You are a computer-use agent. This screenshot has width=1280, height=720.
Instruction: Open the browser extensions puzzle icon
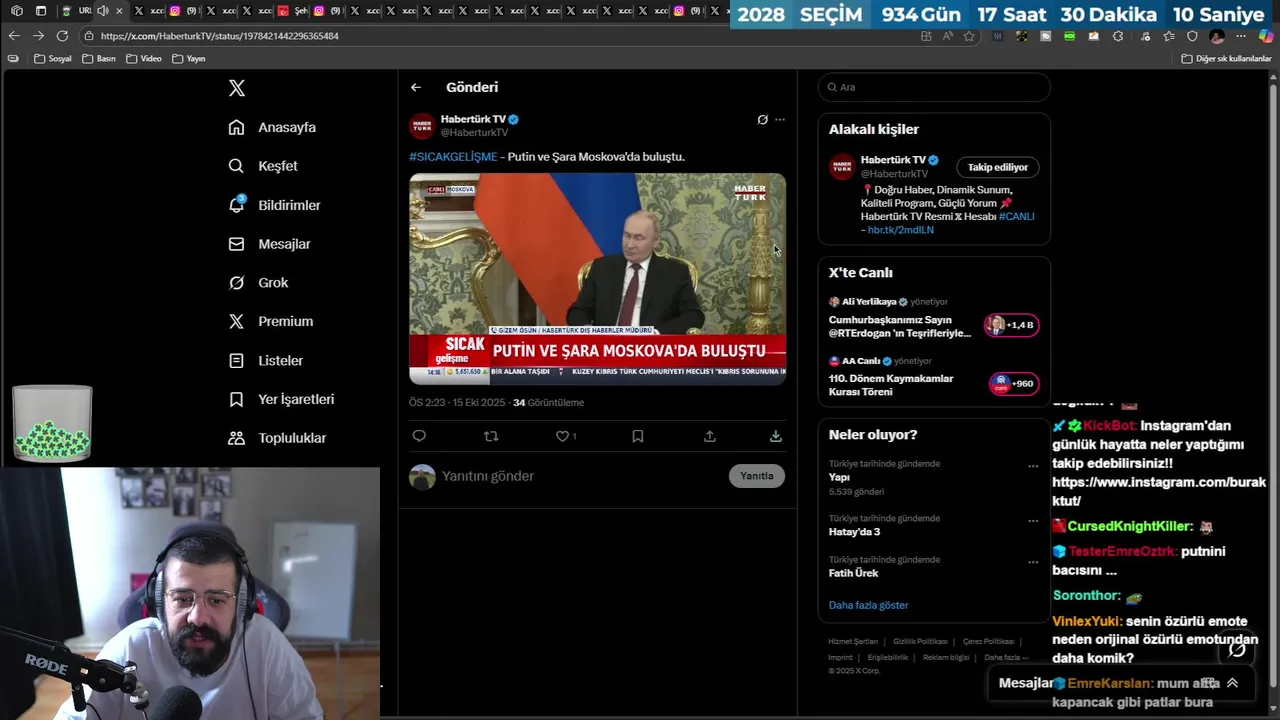point(1118,36)
